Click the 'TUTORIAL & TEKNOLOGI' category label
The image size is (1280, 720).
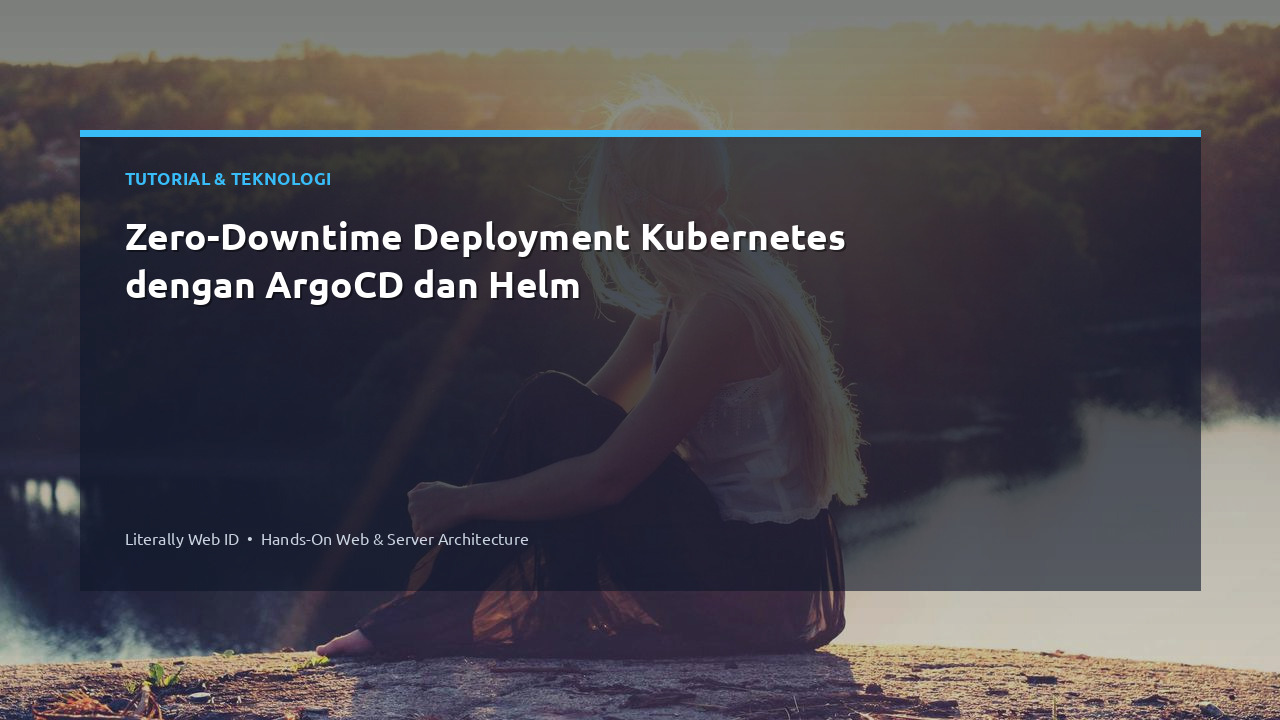click(228, 179)
